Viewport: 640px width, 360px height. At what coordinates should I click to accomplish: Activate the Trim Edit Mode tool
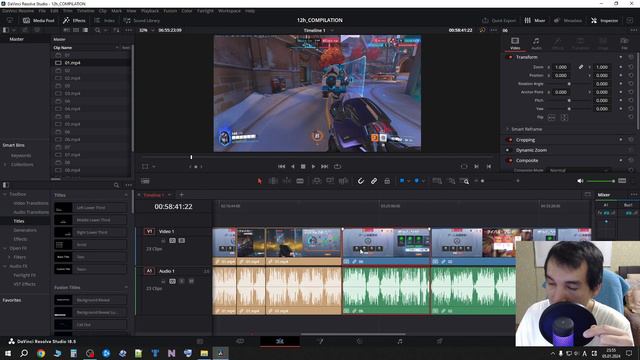coord(273,181)
